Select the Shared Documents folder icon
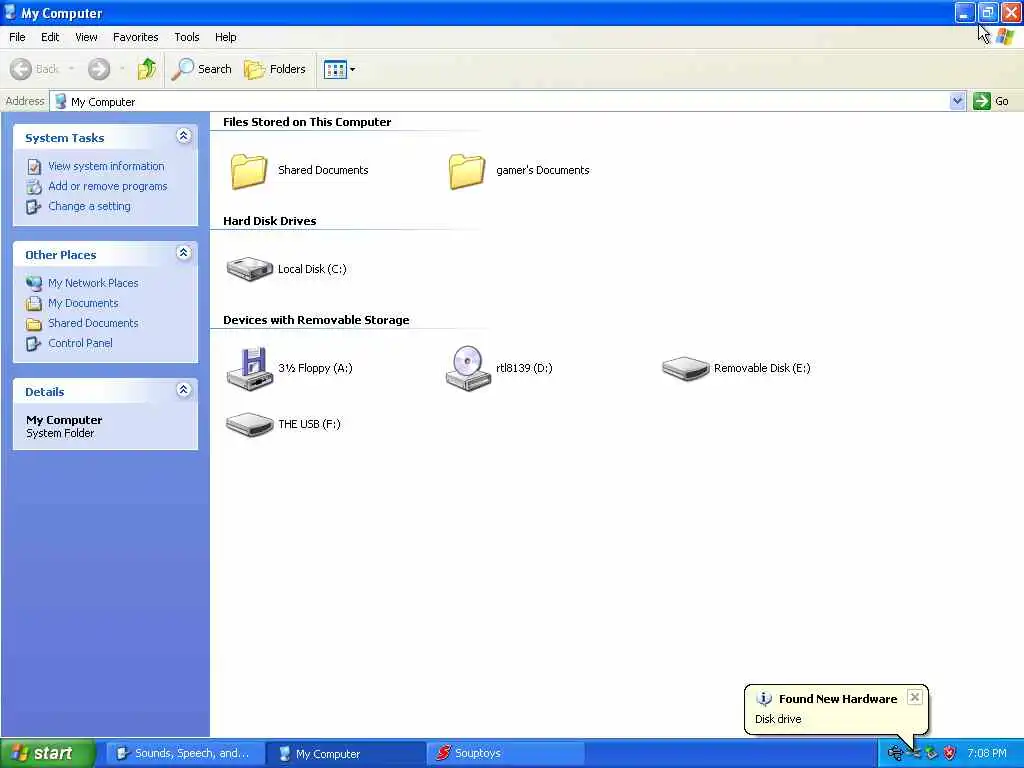Image resolution: width=1024 pixels, height=768 pixels. (x=249, y=170)
